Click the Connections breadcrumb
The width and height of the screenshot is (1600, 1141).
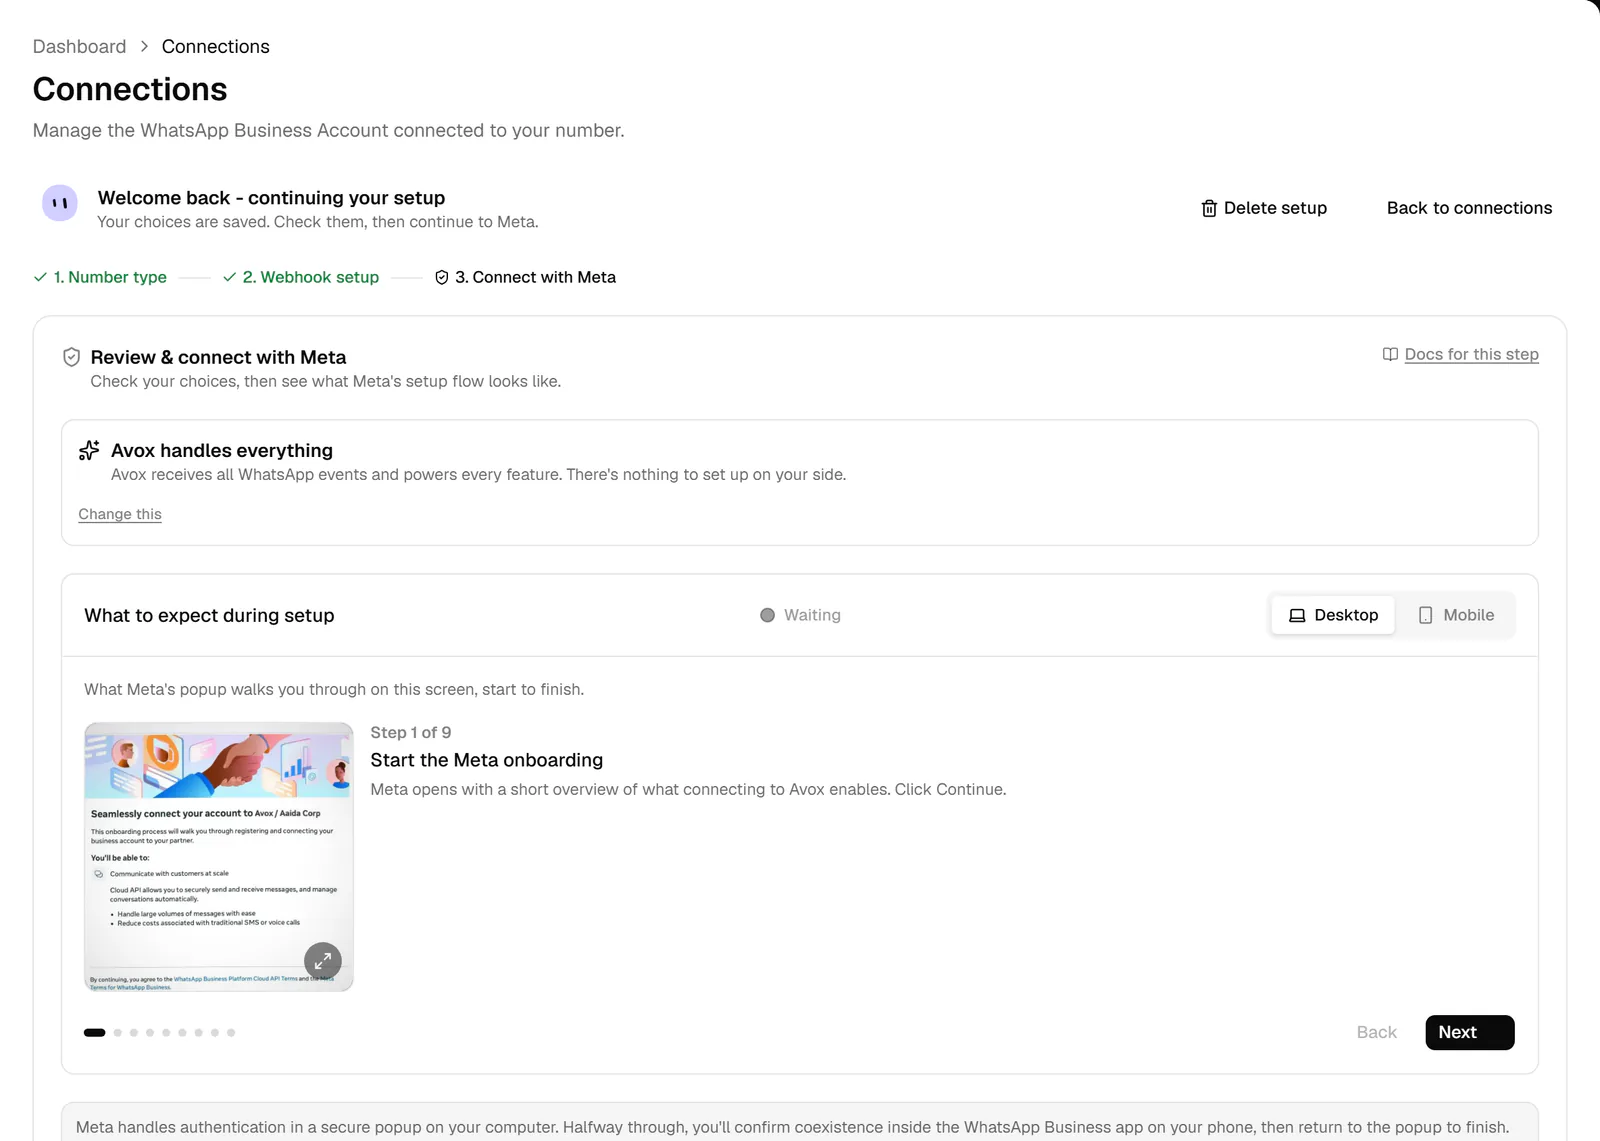(x=216, y=46)
